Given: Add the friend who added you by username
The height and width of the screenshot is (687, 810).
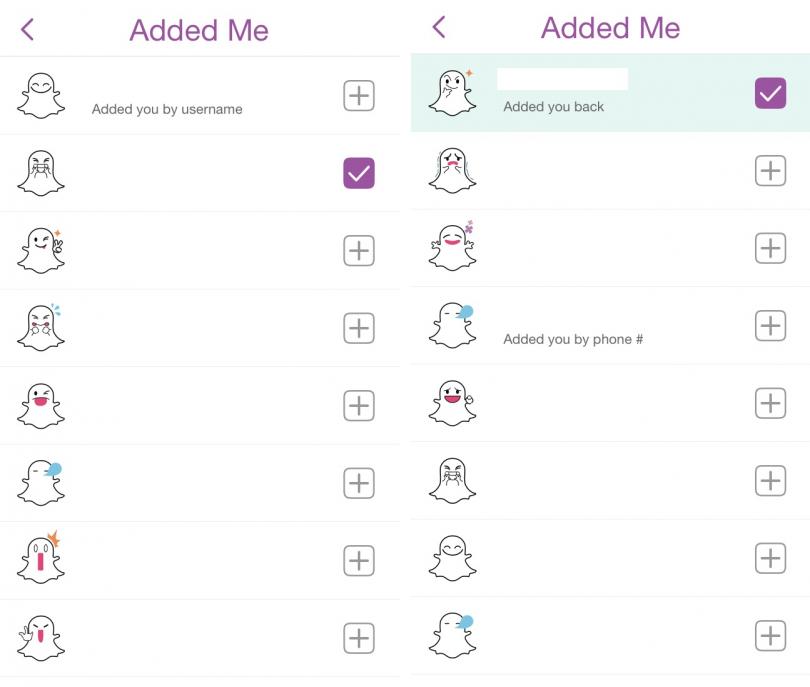Looking at the screenshot, I should [x=359, y=96].
